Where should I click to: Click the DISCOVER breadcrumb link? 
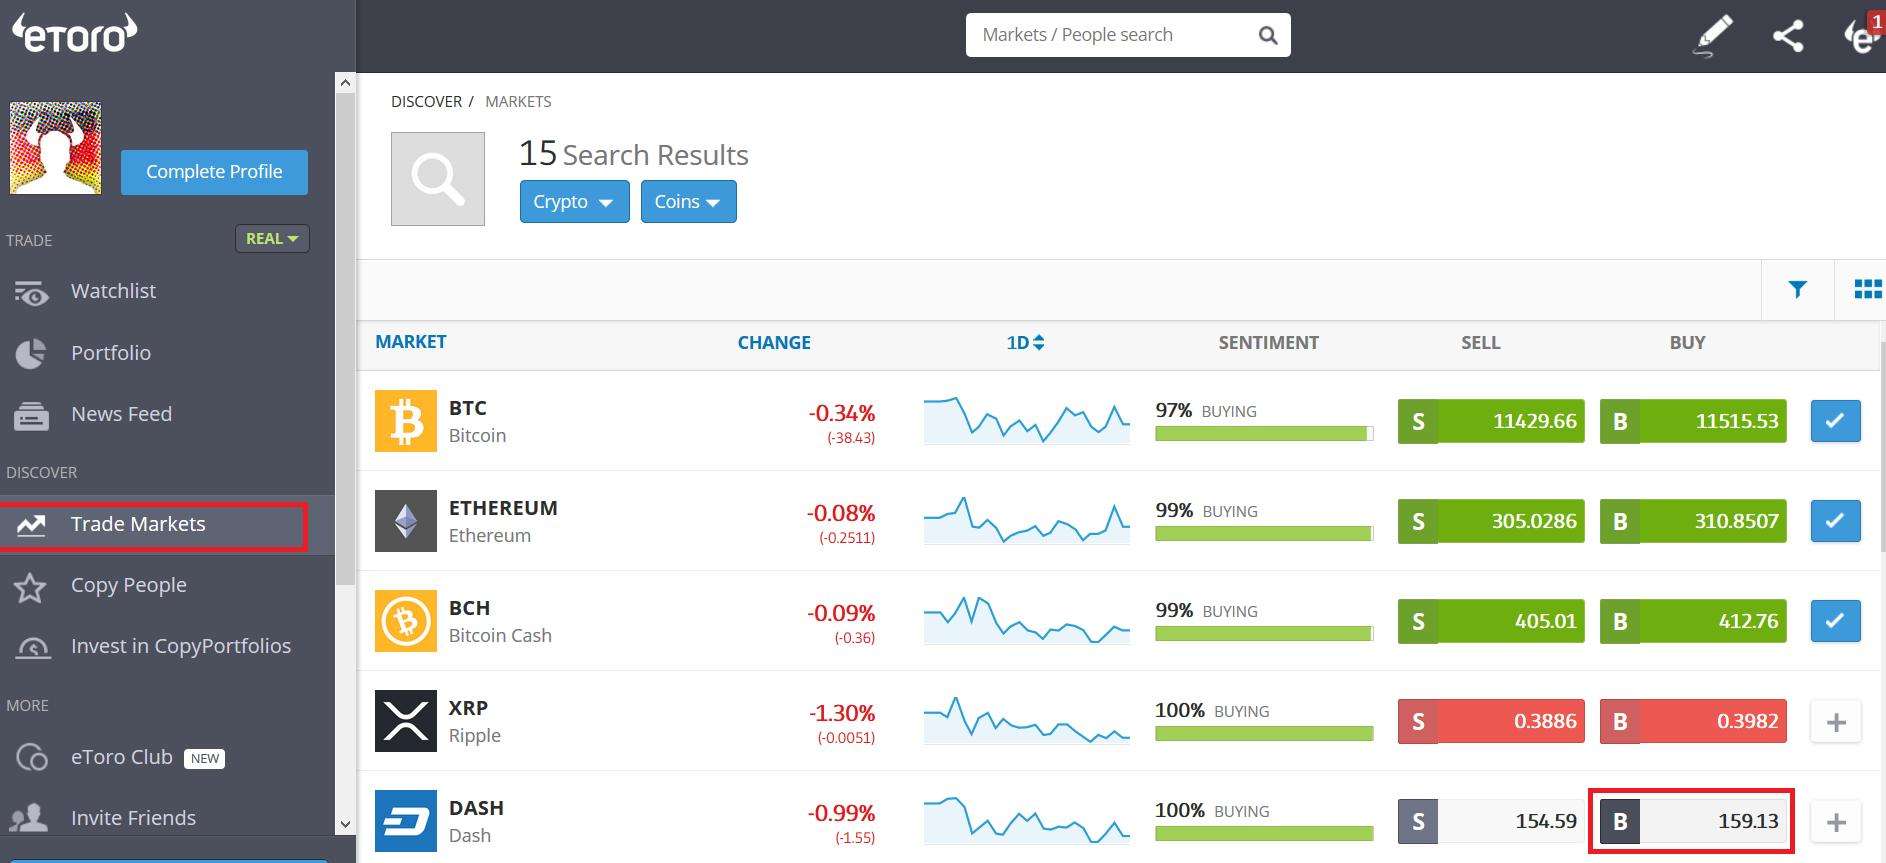(426, 102)
